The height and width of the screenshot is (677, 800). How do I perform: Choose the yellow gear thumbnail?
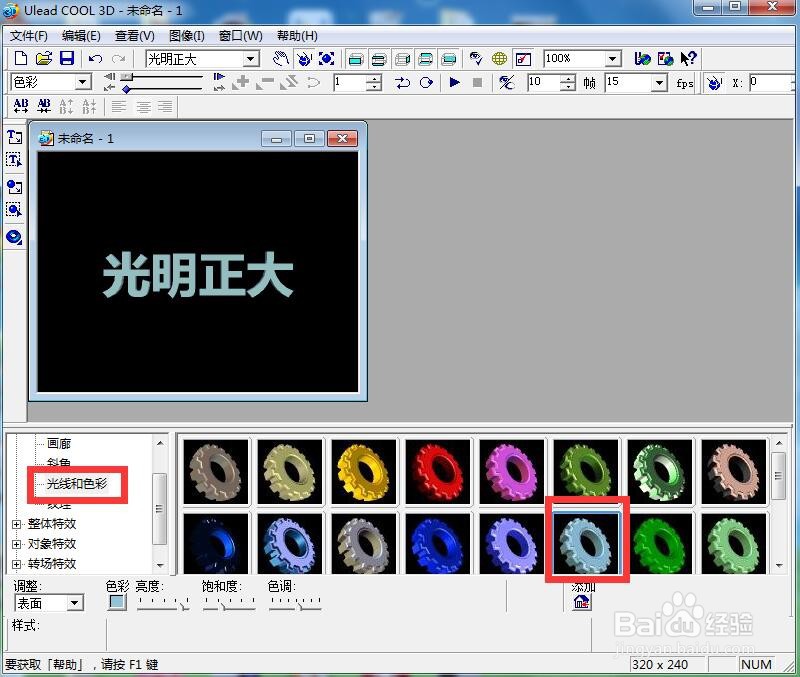[x=363, y=471]
